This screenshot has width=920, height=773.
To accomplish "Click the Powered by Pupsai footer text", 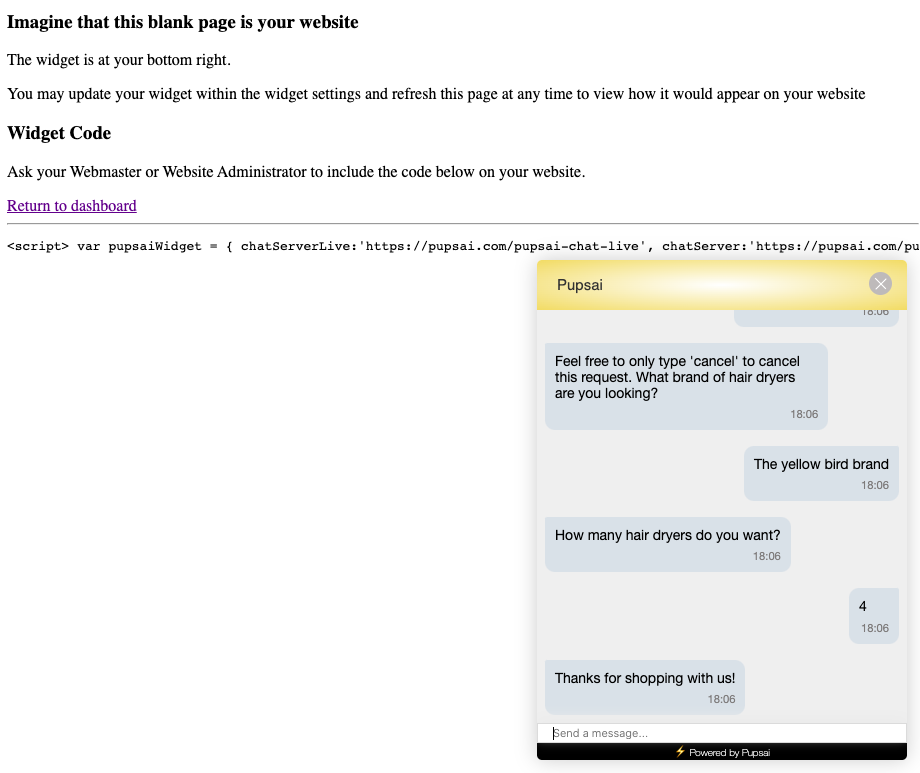I will click(729, 752).
